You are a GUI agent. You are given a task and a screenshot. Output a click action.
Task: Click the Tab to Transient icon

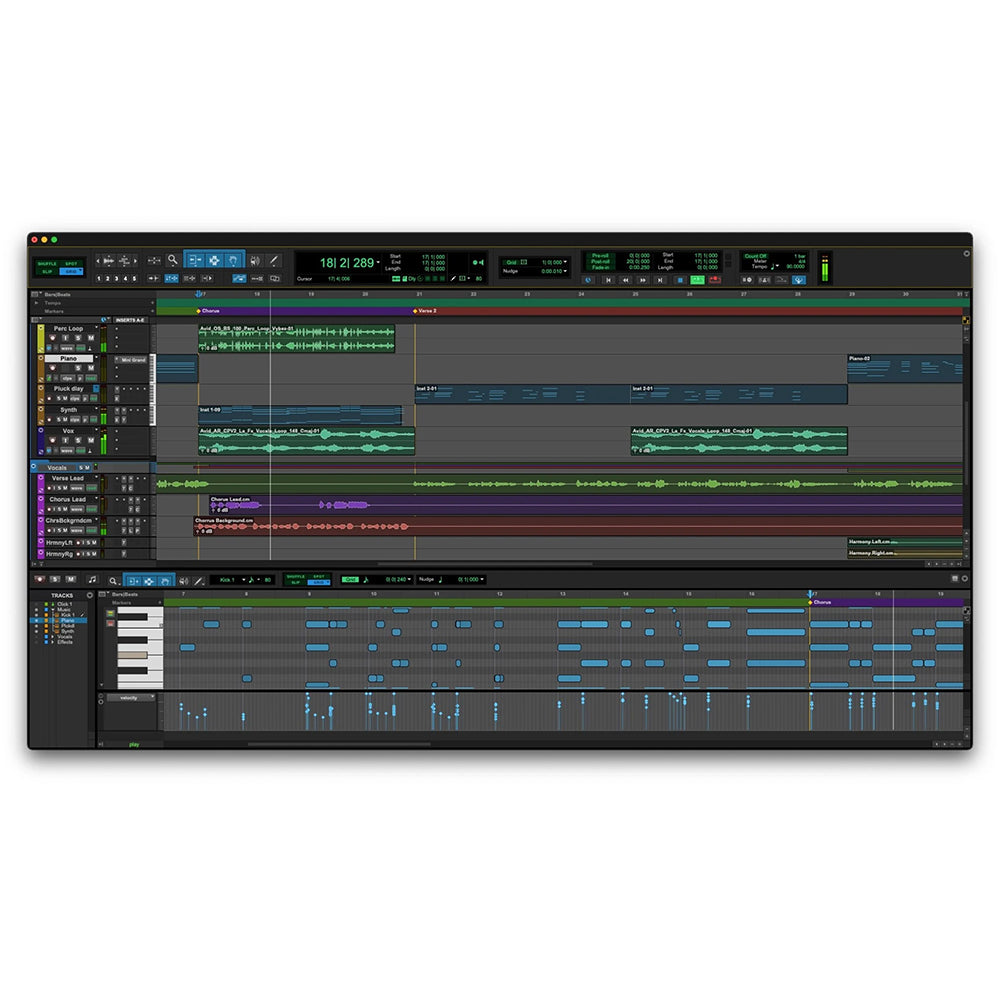coord(172,279)
